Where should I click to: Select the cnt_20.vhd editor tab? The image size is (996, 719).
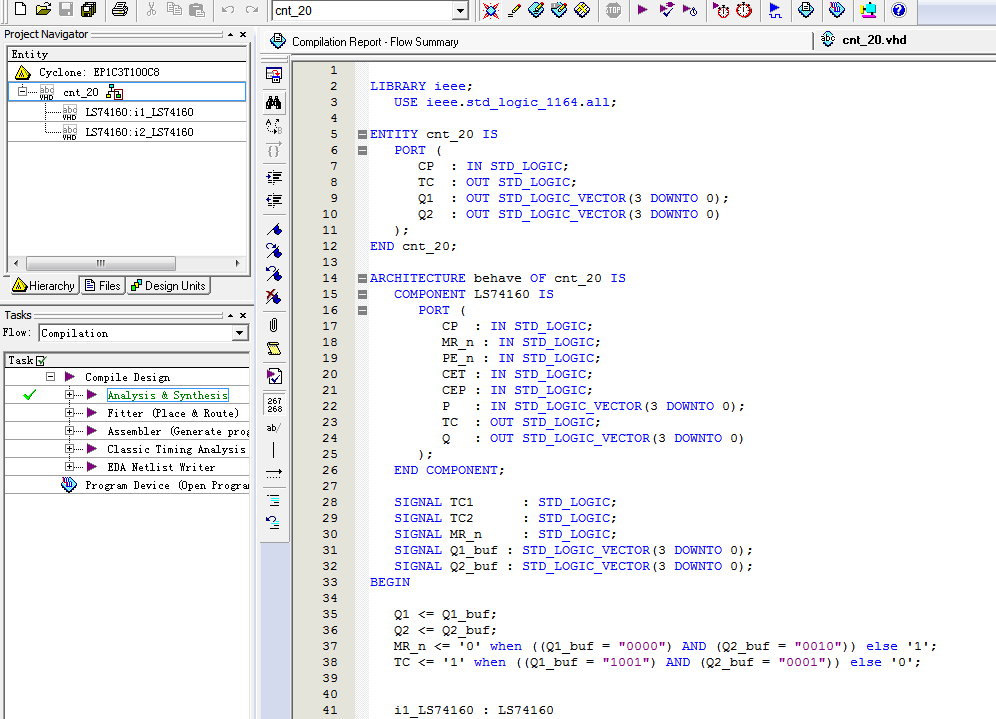(x=864, y=40)
